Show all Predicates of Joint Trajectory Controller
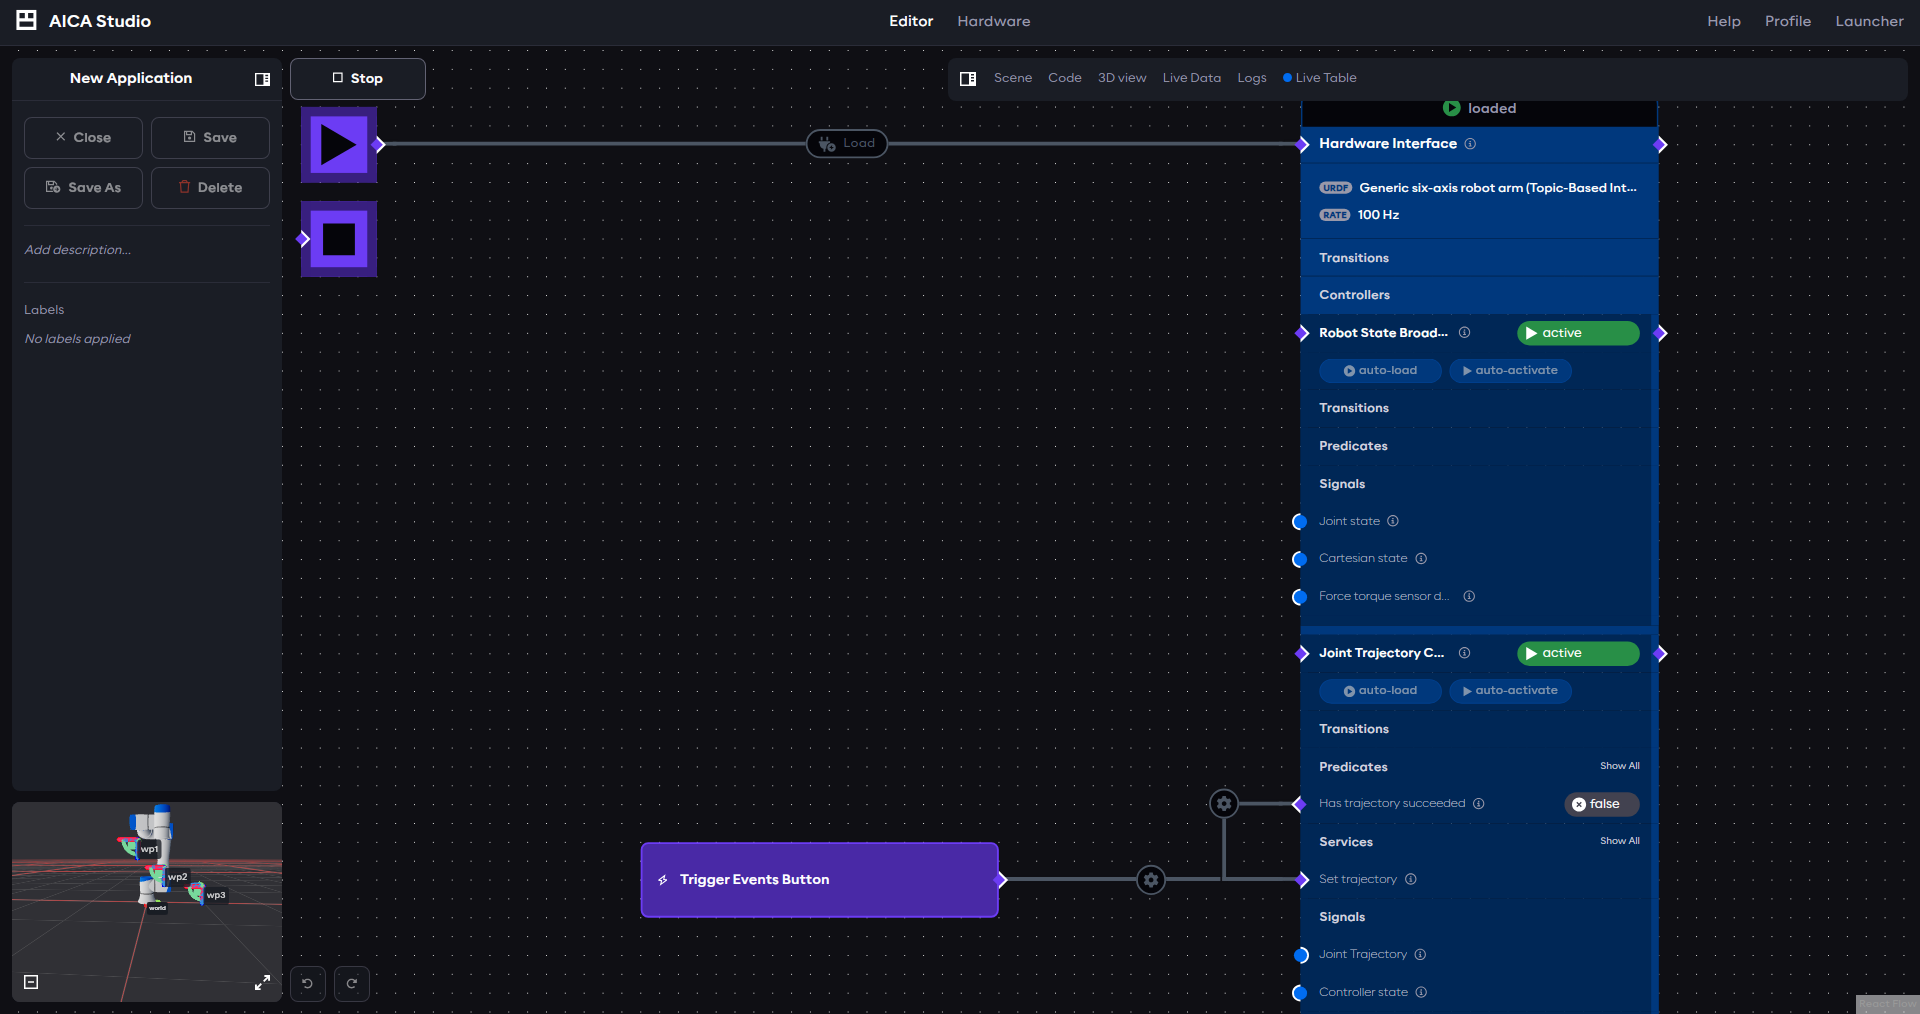The image size is (1920, 1014). pyautogui.click(x=1619, y=766)
